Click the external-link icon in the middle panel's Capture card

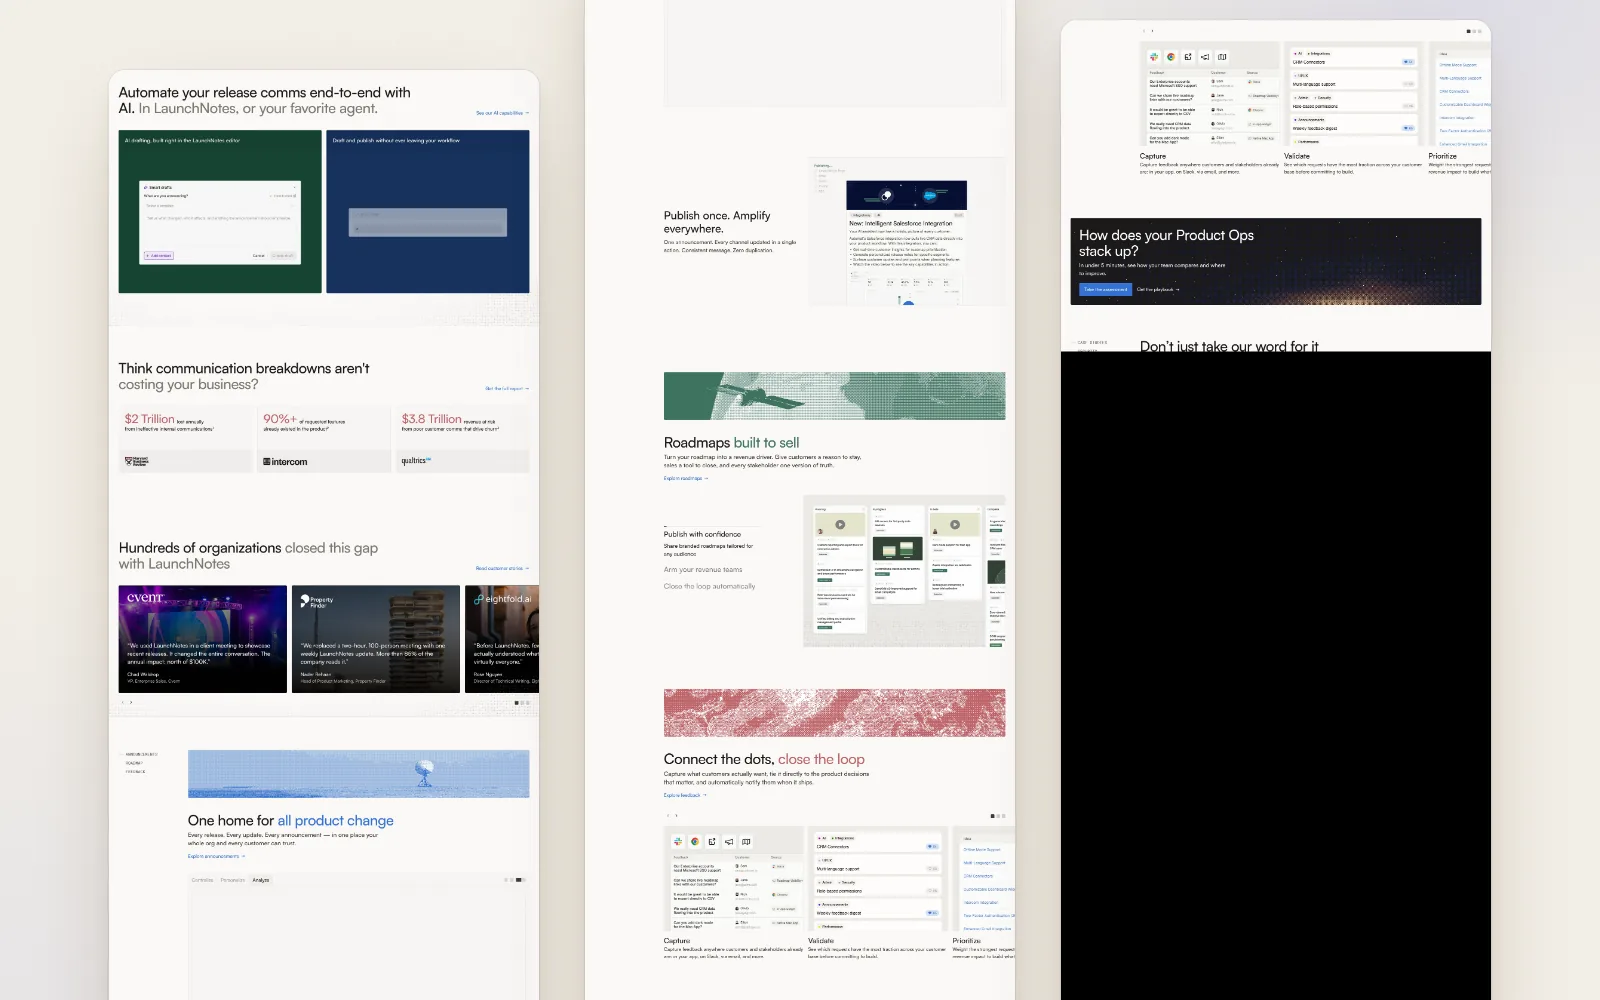click(x=712, y=842)
